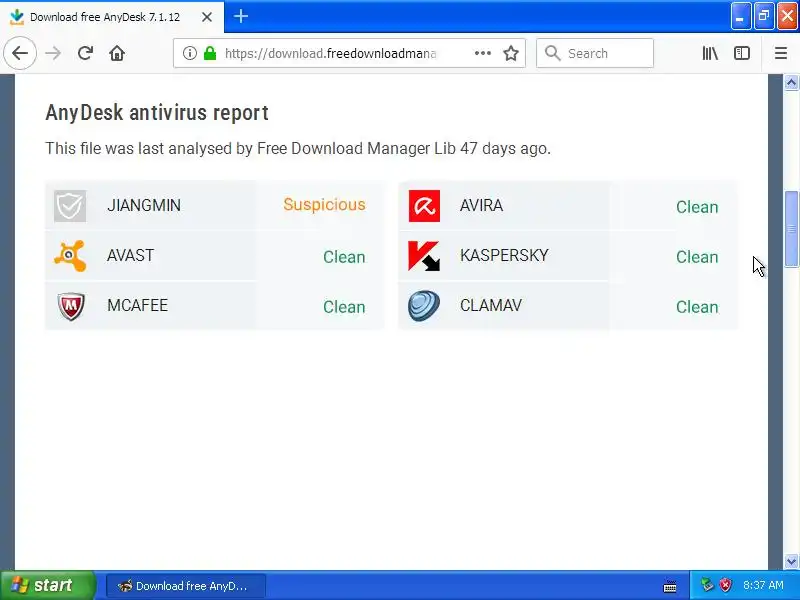Click the AnyDesk antivirus report heading
Viewport: 800px width, 600px height.
(x=157, y=113)
